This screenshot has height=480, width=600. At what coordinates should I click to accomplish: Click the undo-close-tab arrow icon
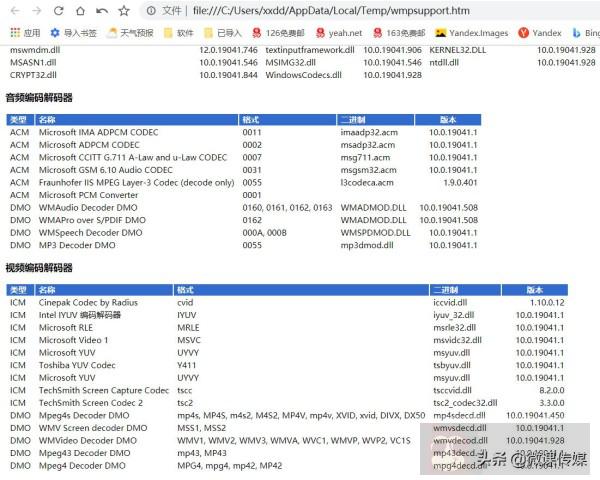[102, 11]
